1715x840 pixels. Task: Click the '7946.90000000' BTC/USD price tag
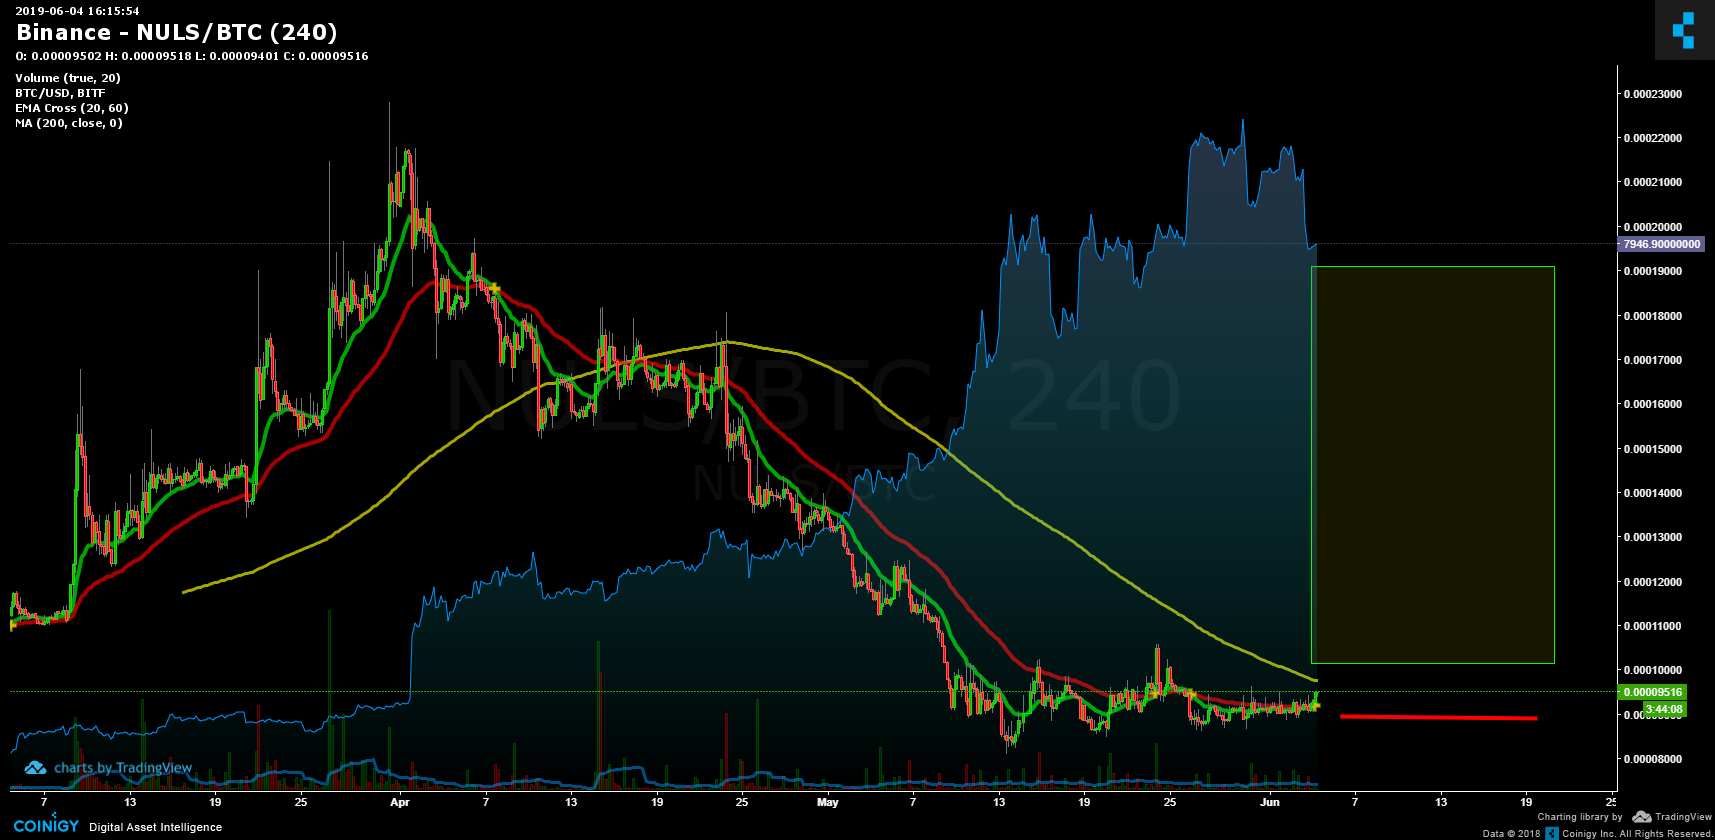pos(1661,244)
